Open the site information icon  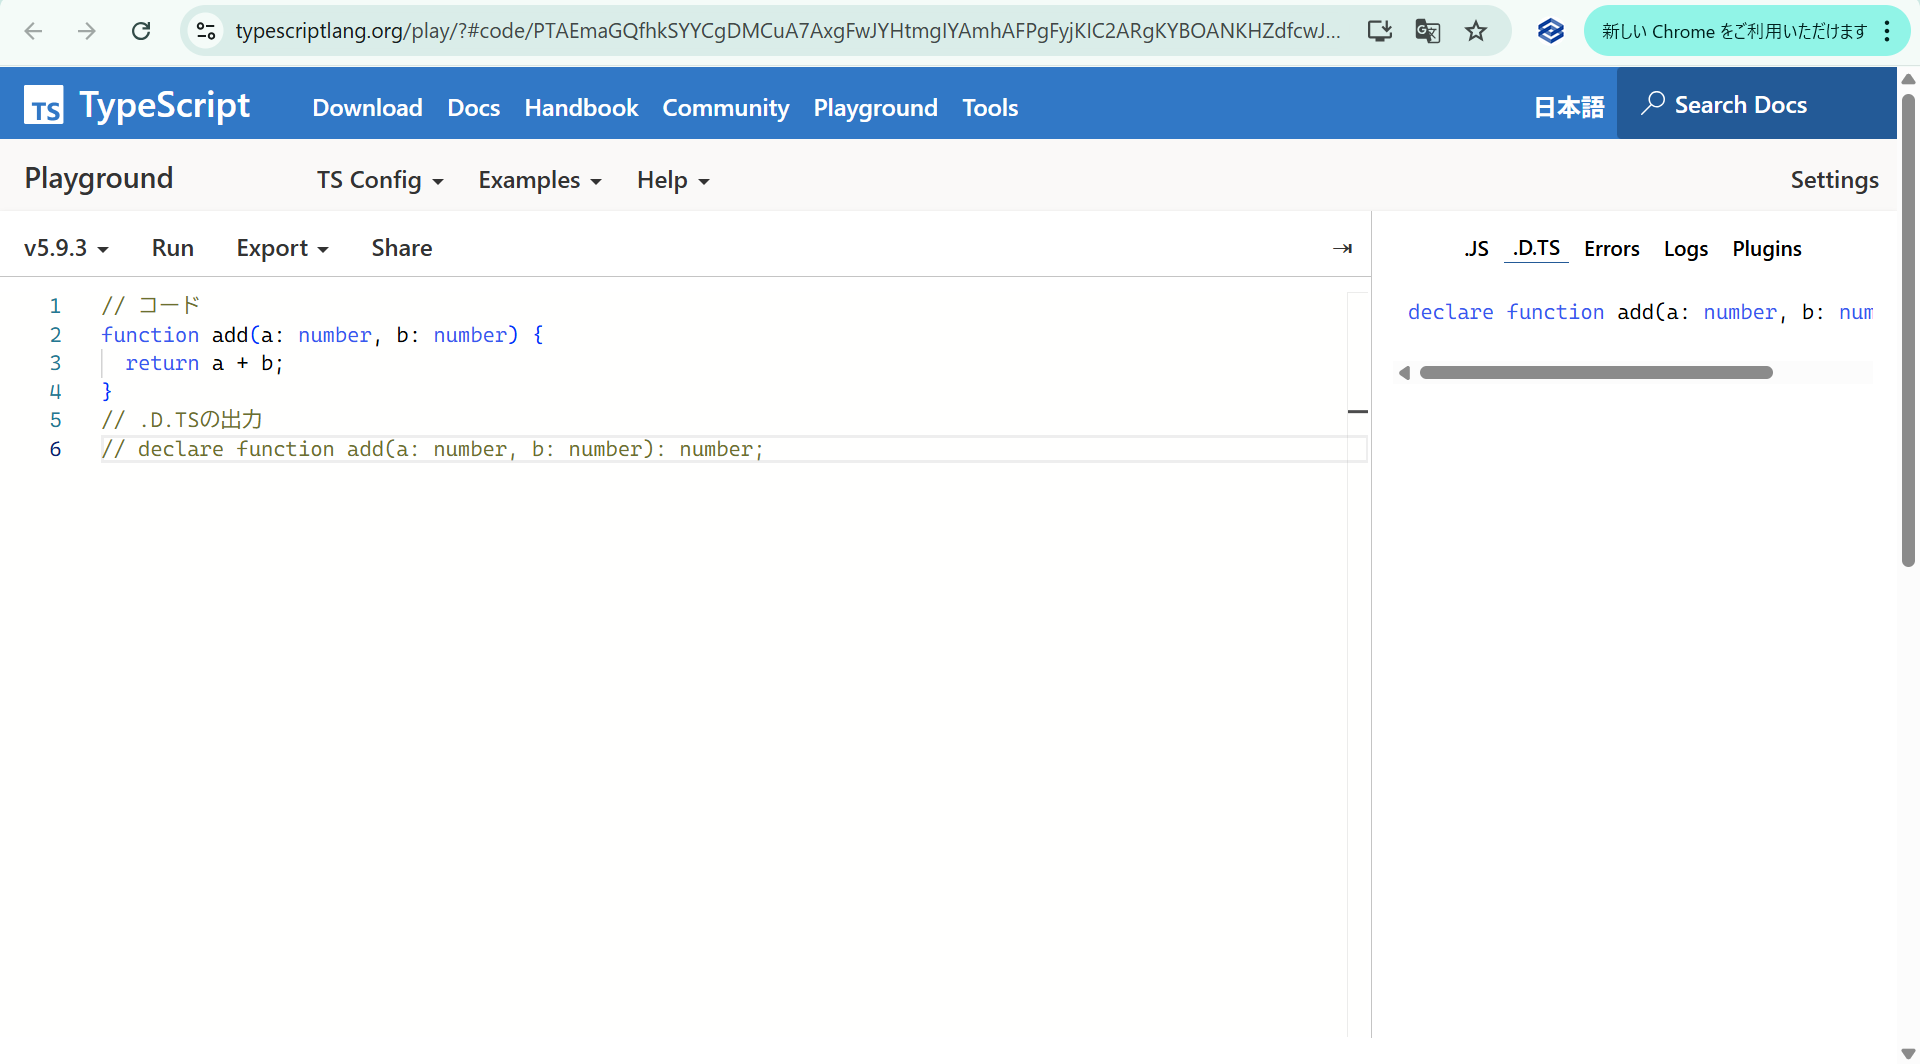(206, 31)
